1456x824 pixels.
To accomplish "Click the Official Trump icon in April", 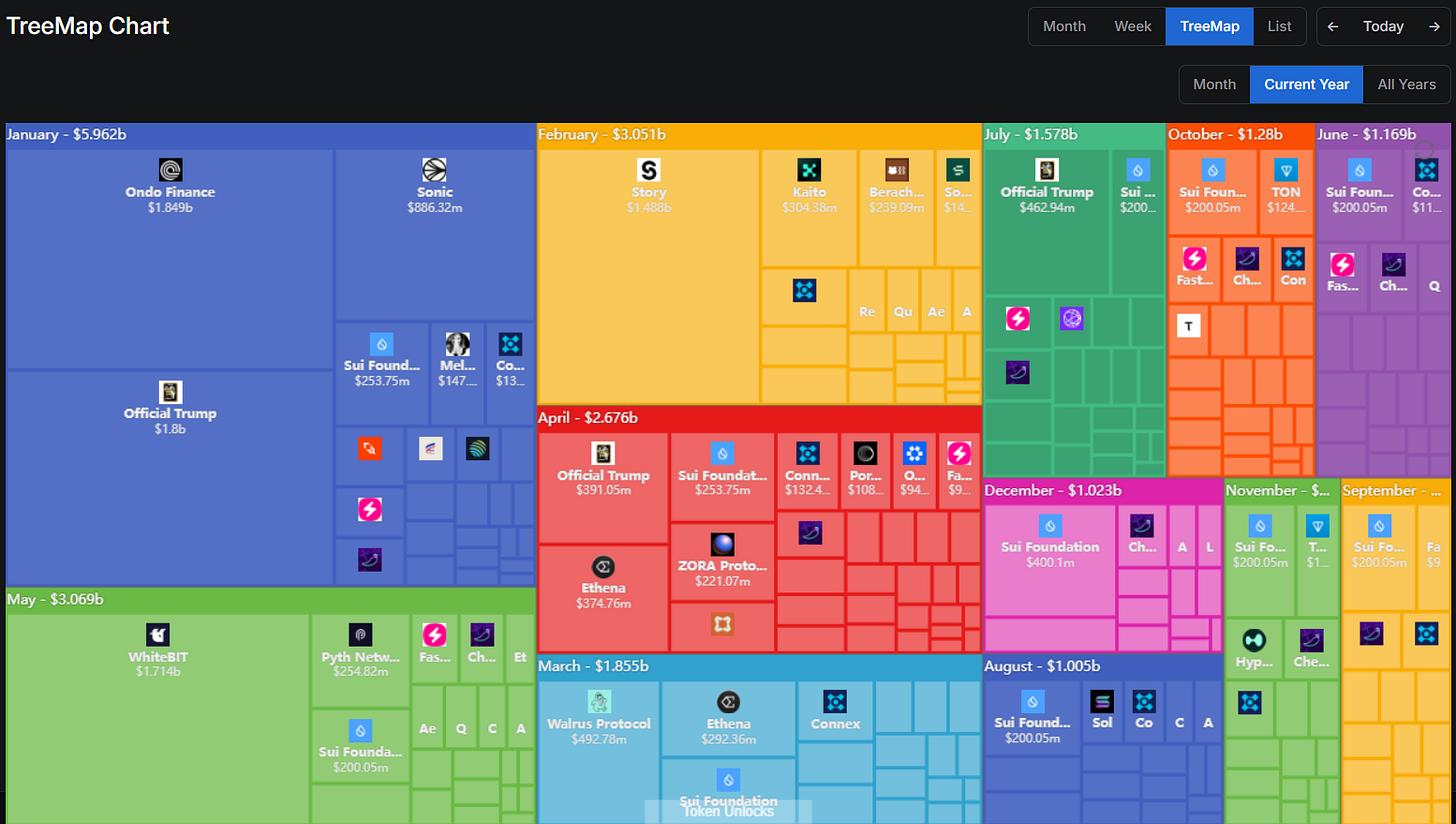I will click(x=603, y=453).
